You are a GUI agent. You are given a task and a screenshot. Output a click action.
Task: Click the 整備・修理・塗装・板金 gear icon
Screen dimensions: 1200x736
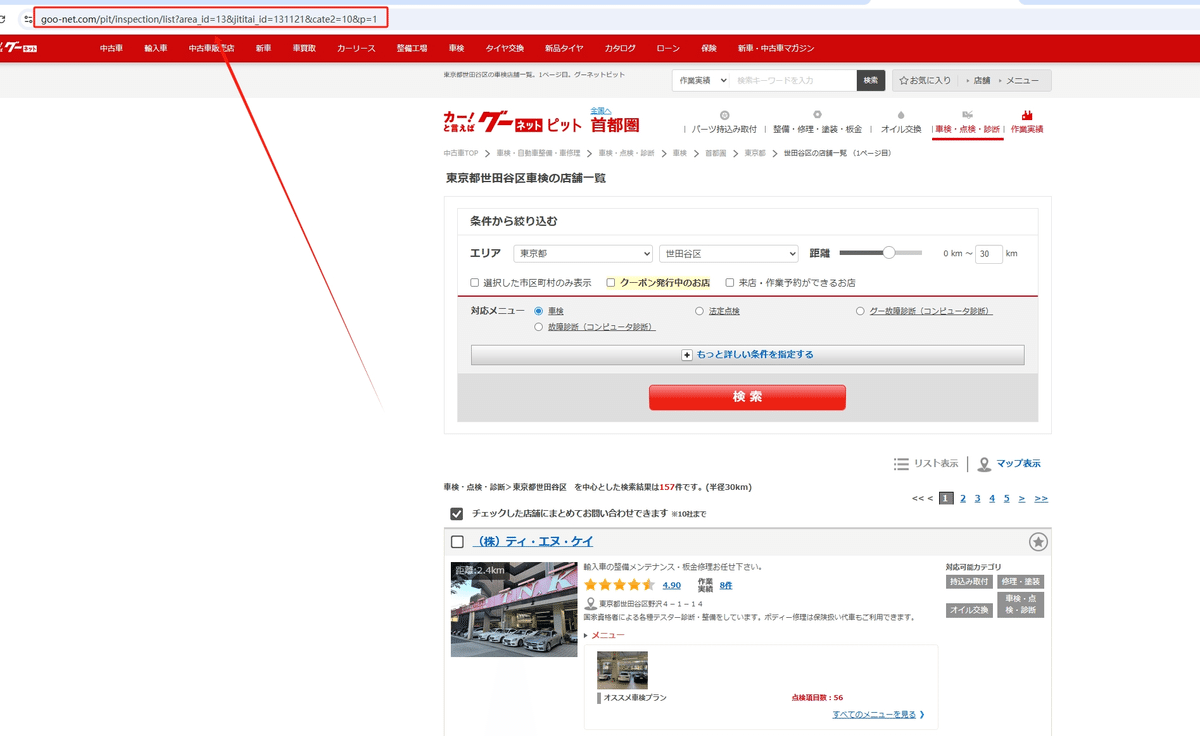click(817, 115)
